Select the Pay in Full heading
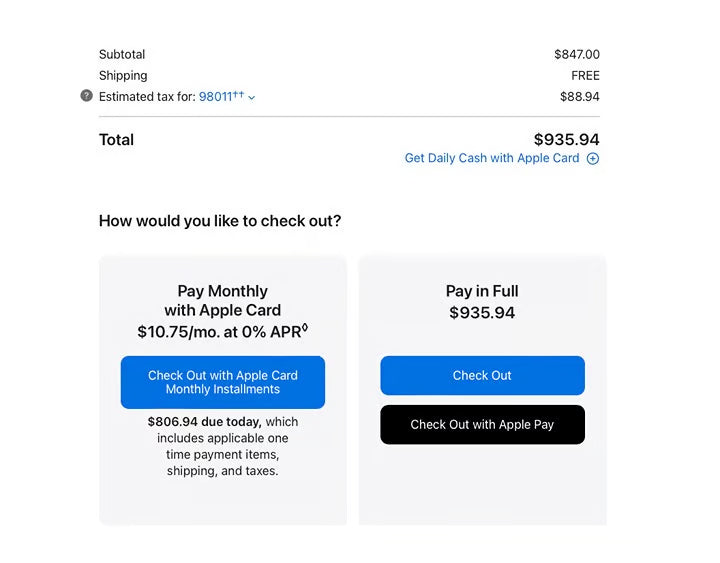Viewport: 720px width, 563px height. 482,291
